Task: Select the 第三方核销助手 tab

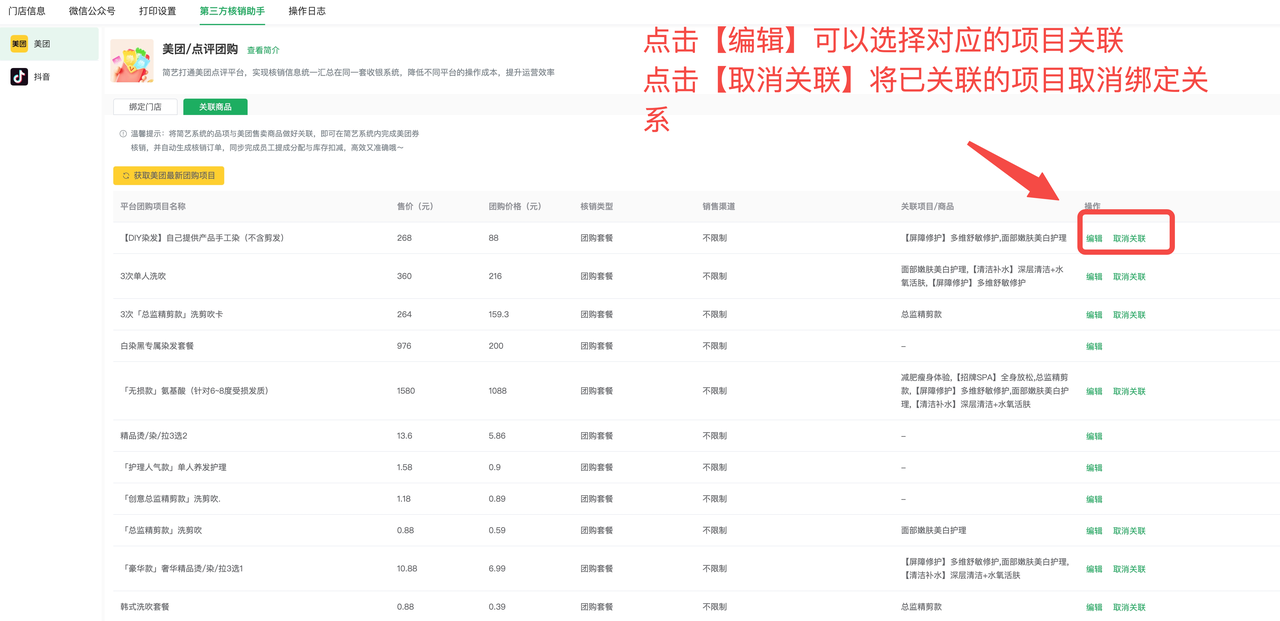Action: pyautogui.click(x=232, y=11)
